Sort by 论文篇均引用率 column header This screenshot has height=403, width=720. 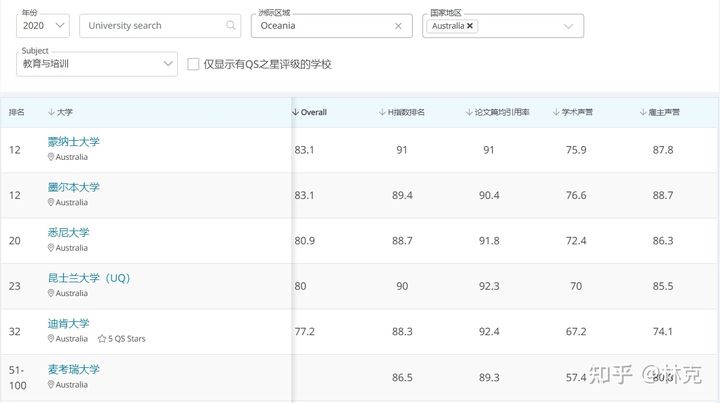(x=497, y=112)
